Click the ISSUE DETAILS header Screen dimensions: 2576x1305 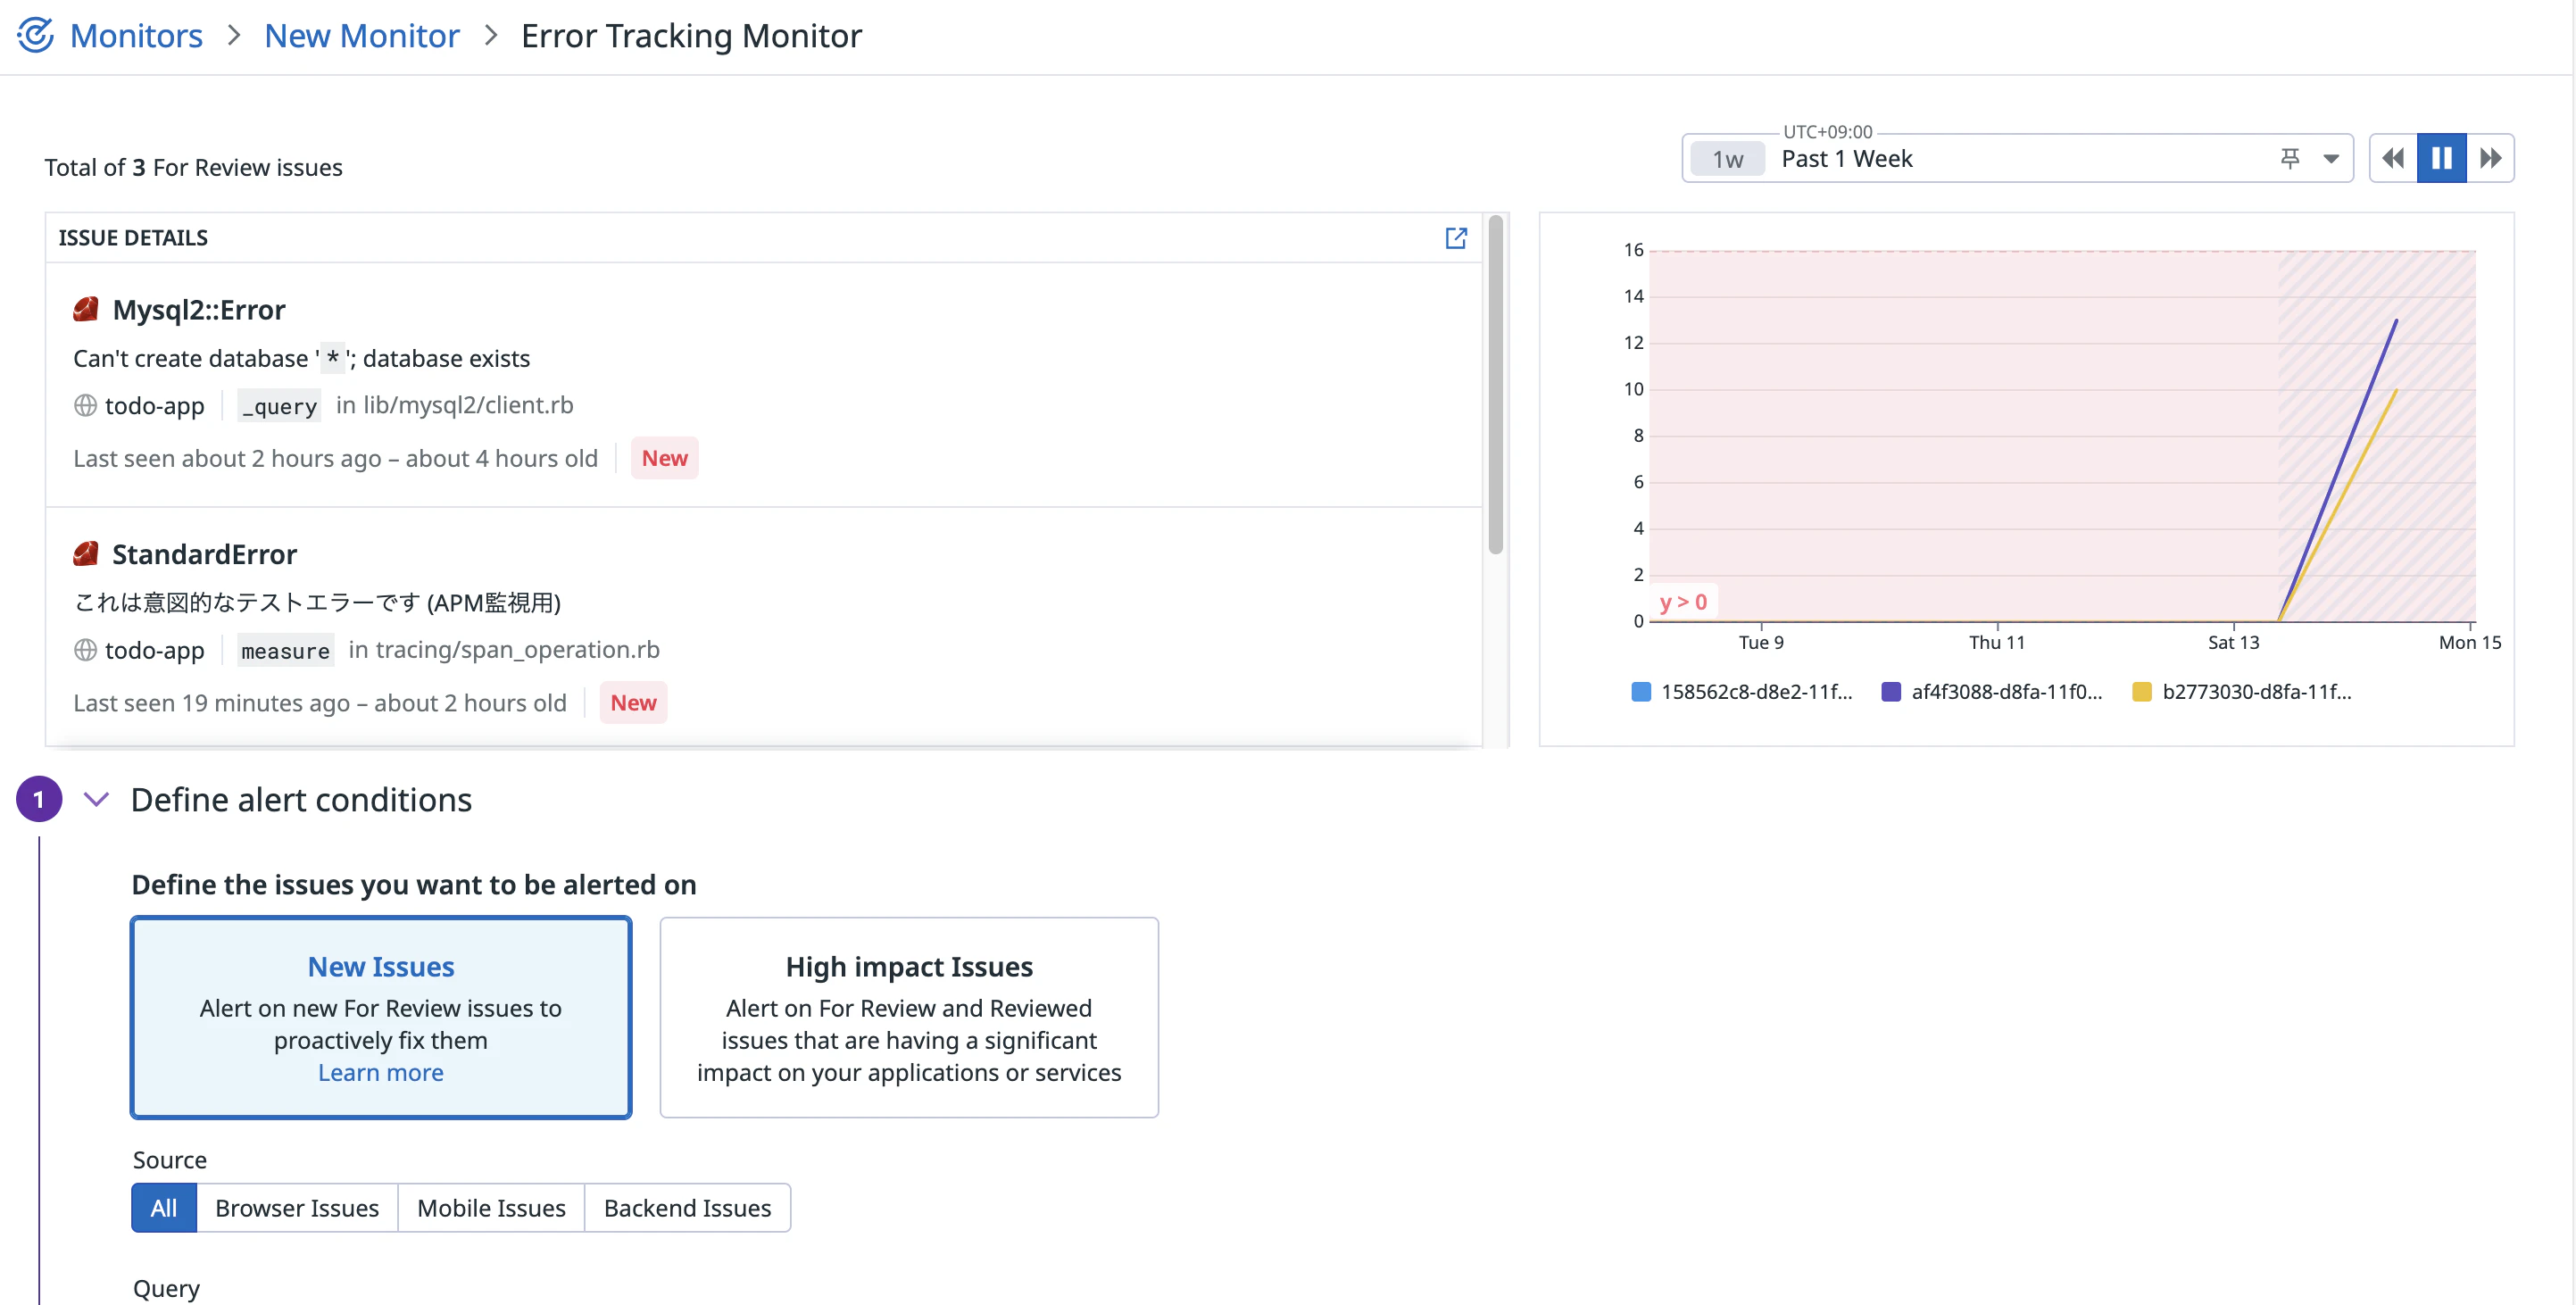(x=133, y=237)
